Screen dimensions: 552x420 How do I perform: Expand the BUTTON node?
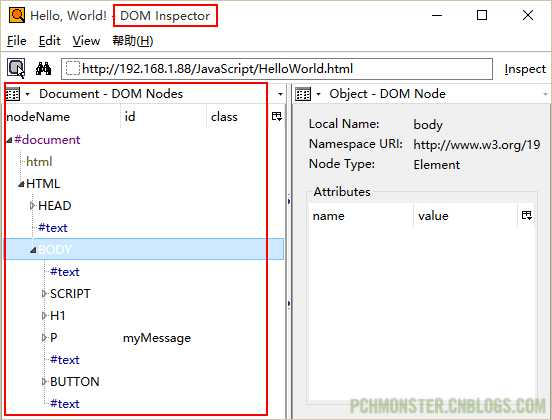click(44, 382)
